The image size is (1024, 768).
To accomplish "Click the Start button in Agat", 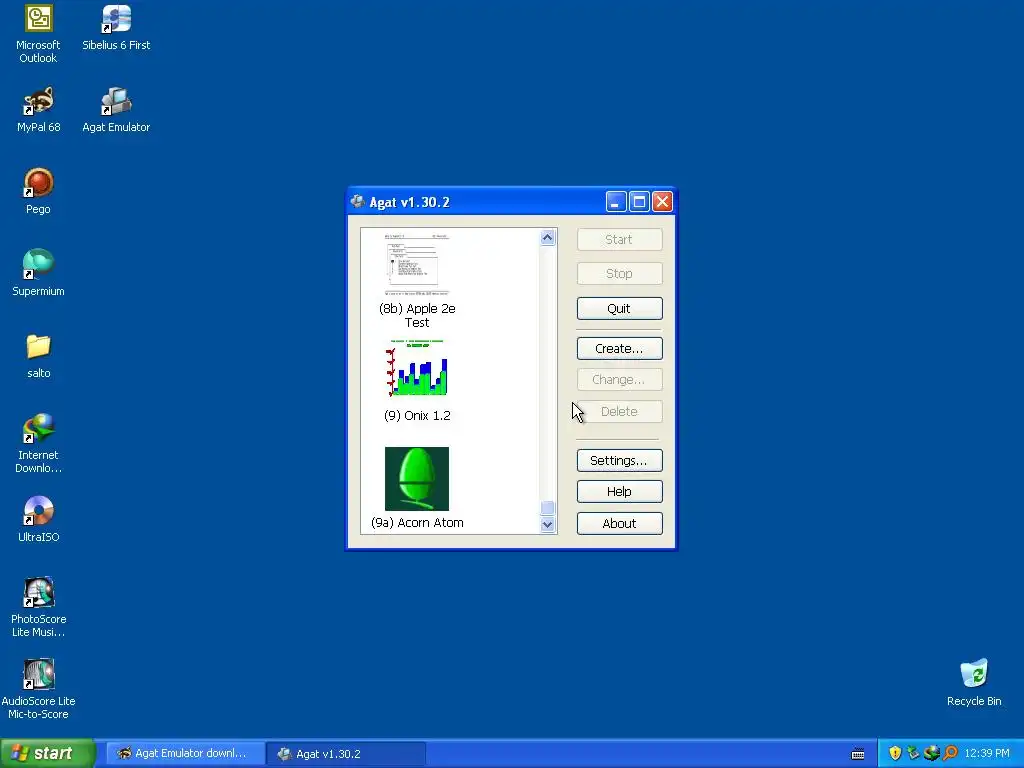I will point(619,240).
